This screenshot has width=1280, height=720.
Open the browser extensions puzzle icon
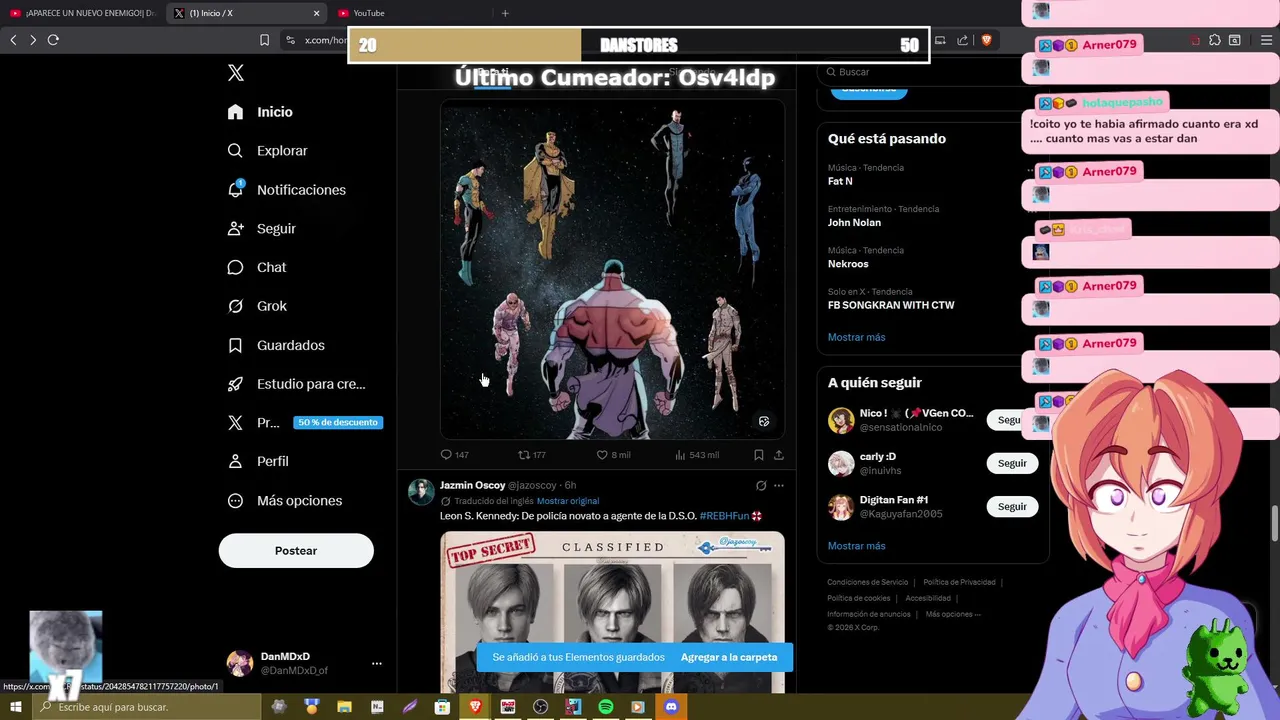pyautogui.click(x=1214, y=40)
